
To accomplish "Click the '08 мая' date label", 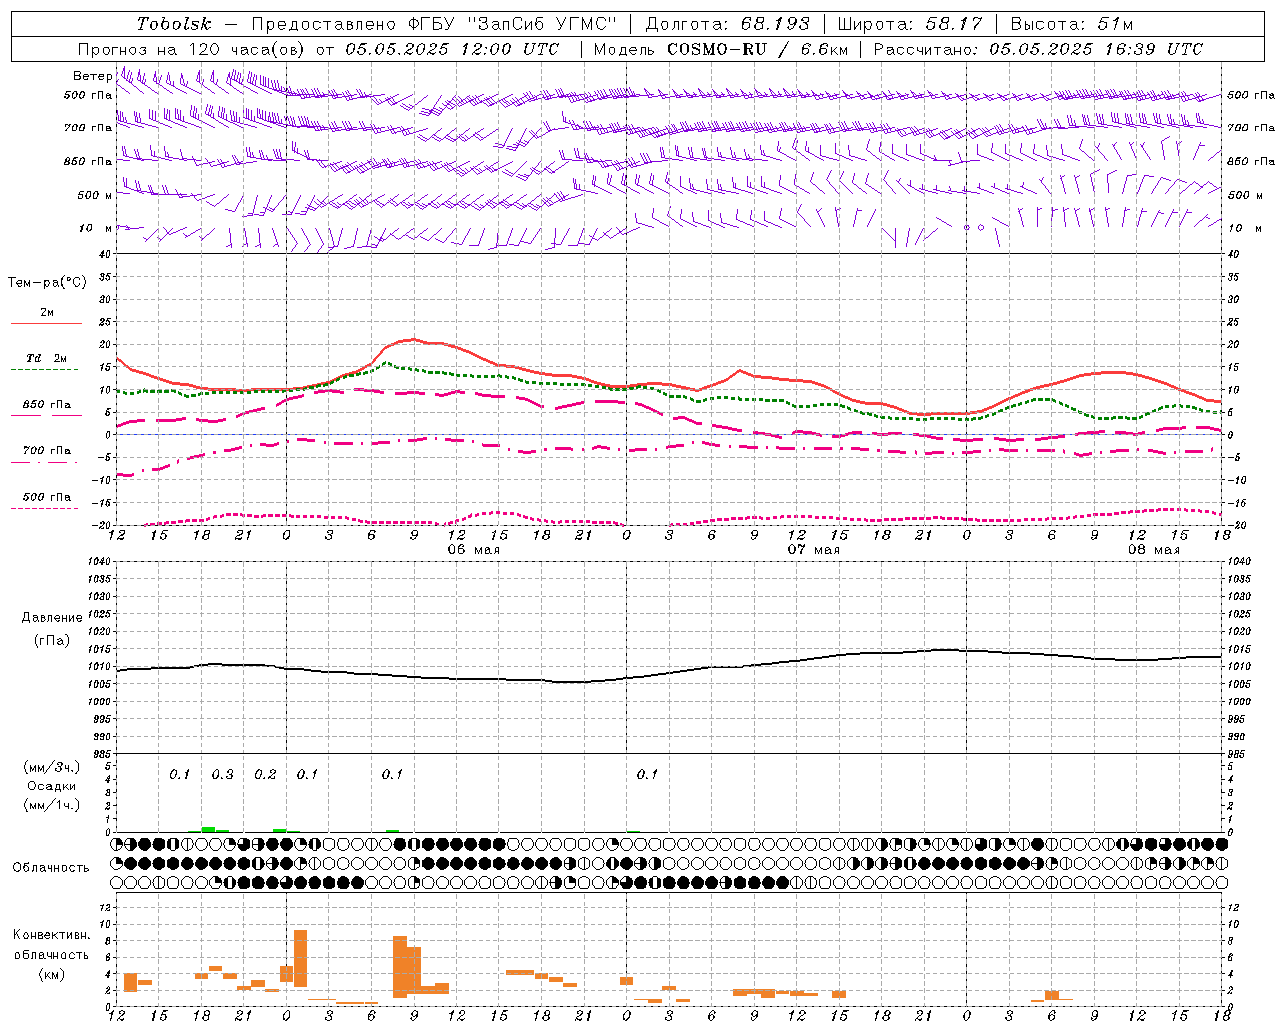I will pyautogui.click(x=1153, y=550).
